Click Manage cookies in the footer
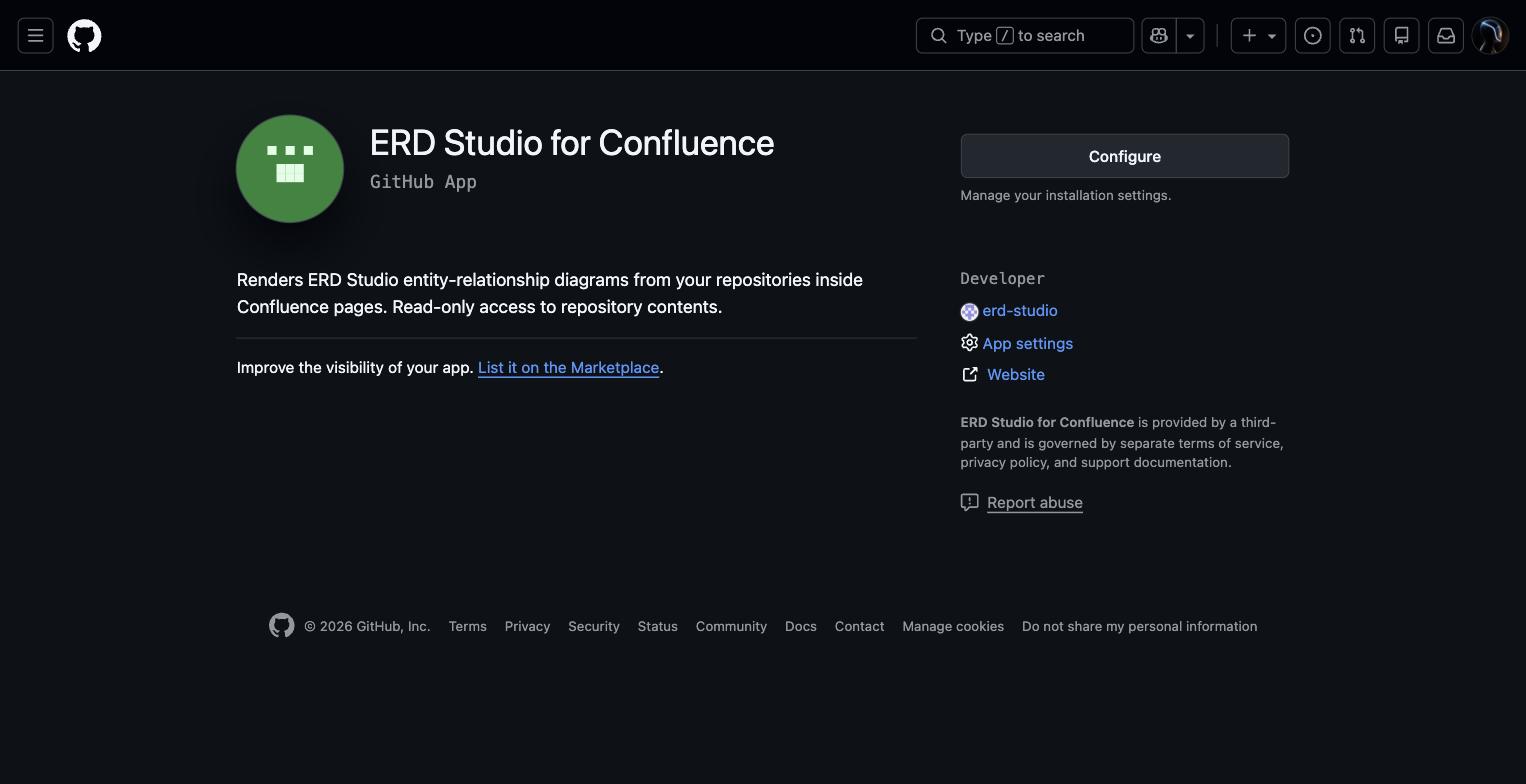 pyautogui.click(x=953, y=626)
